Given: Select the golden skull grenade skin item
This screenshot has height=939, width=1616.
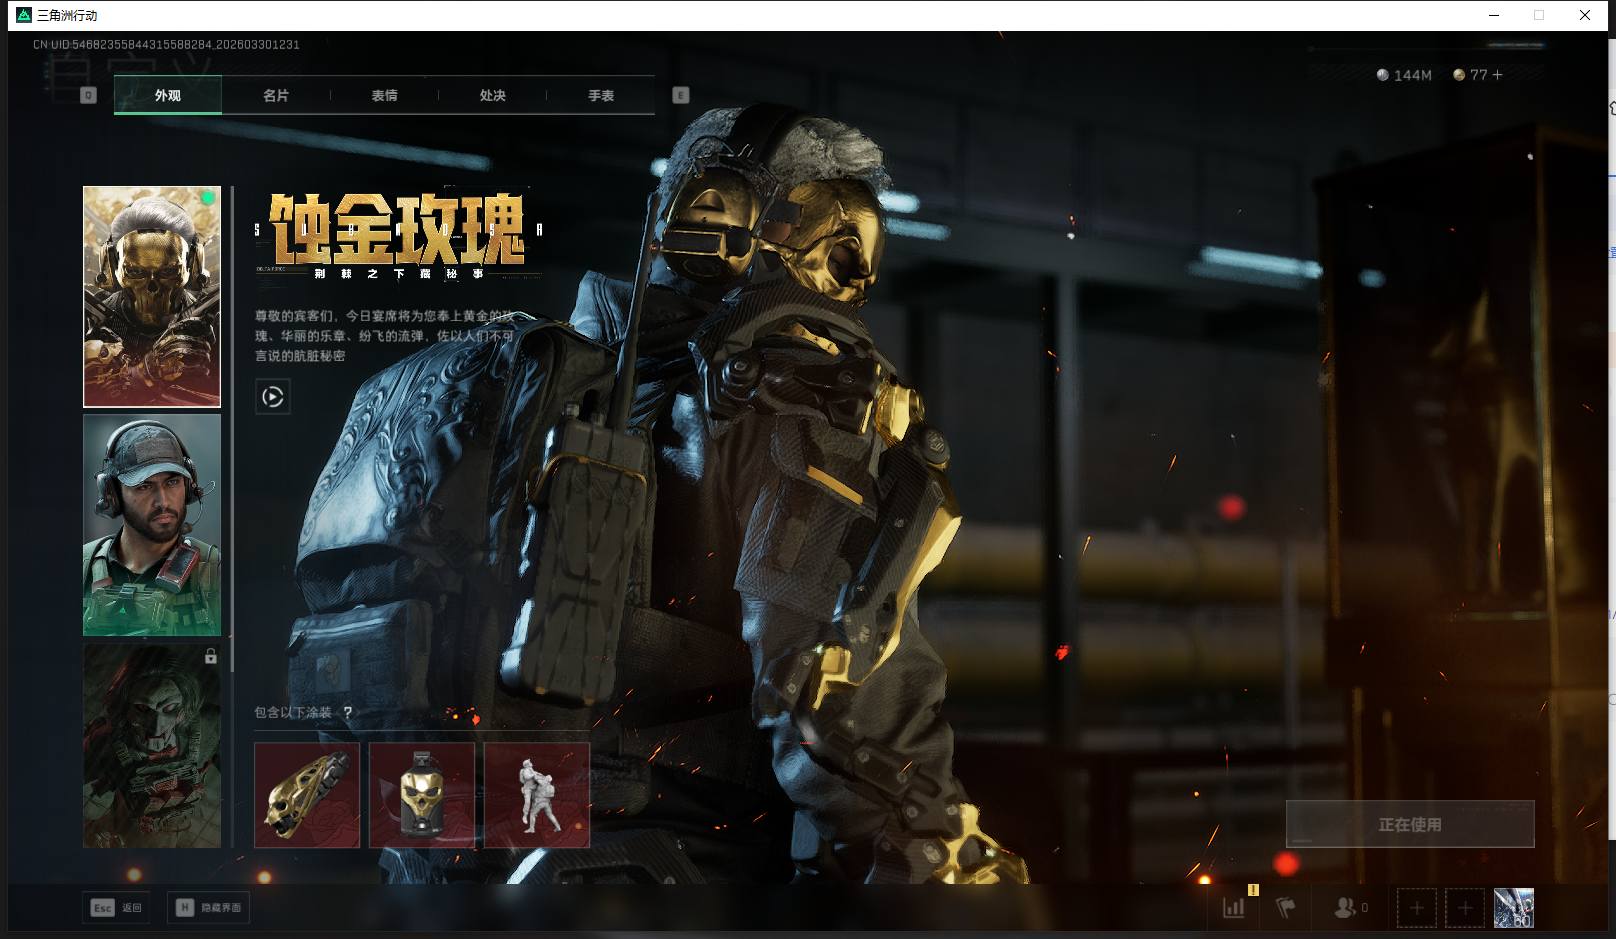Looking at the screenshot, I should click(422, 795).
